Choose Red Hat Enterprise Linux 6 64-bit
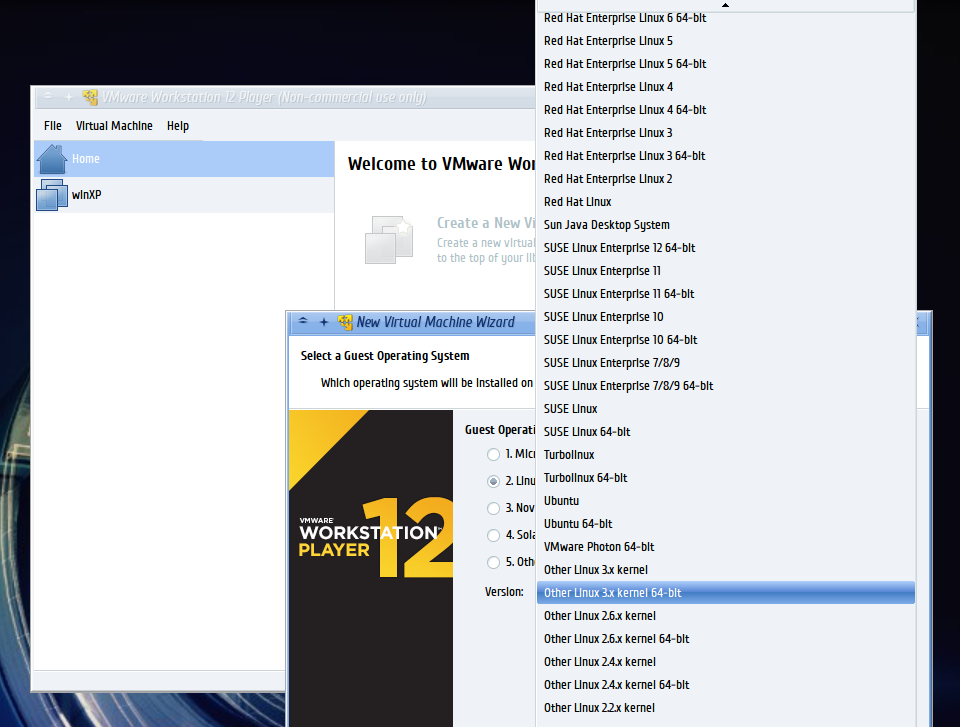This screenshot has height=727, width=960. [x=726, y=18]
